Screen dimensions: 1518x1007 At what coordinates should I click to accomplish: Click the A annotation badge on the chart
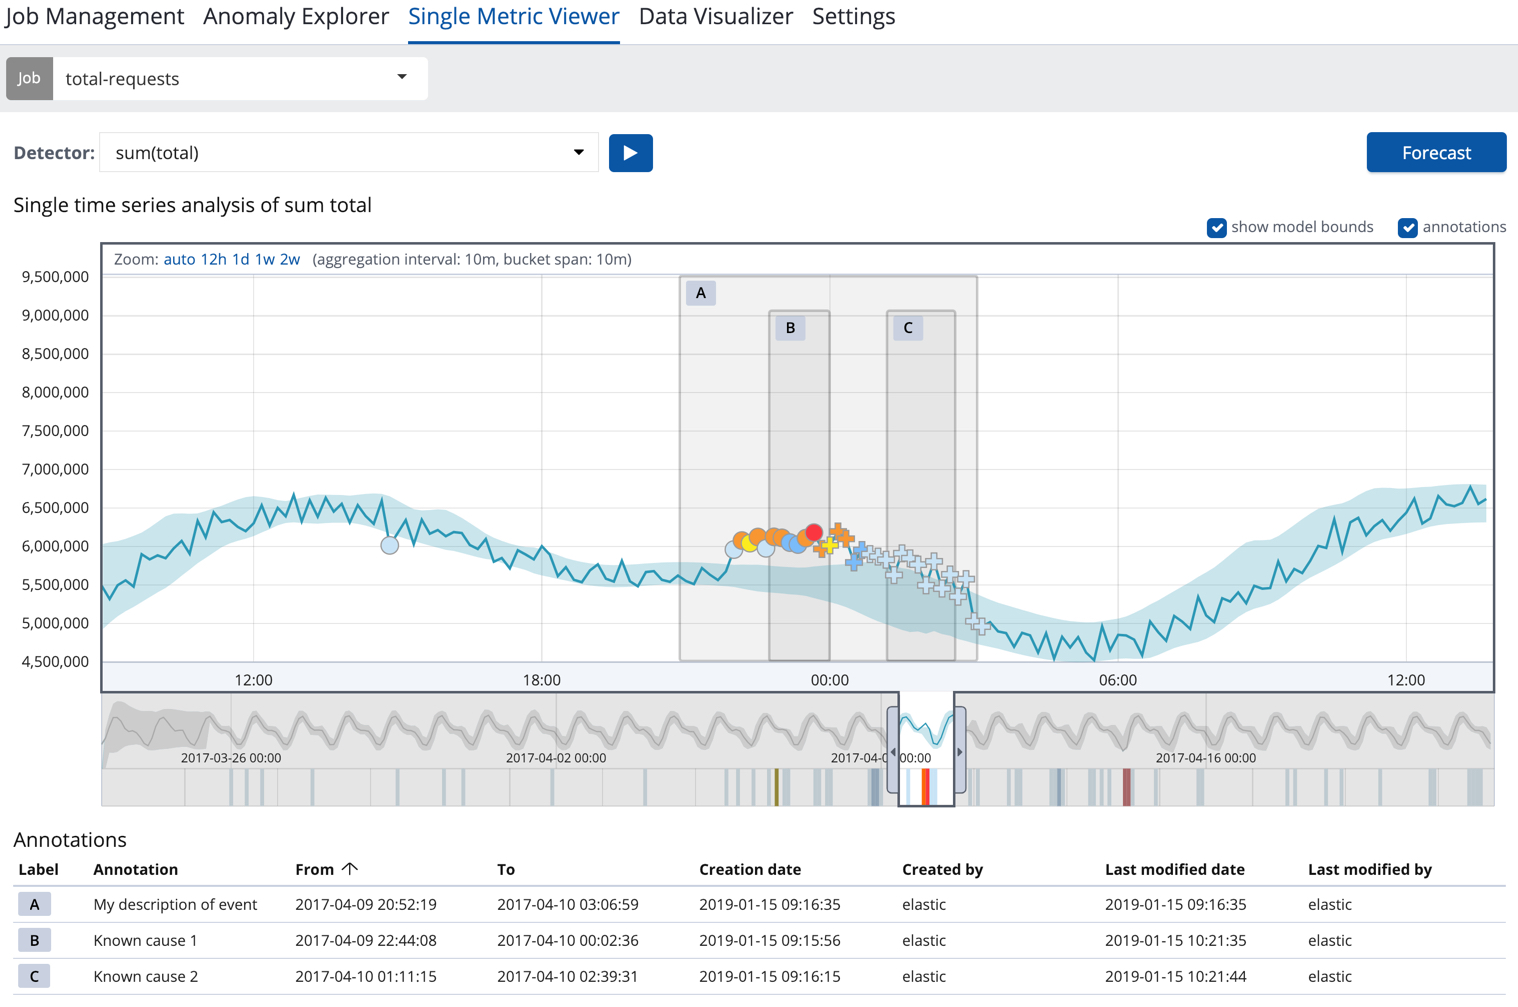(700, 292)
